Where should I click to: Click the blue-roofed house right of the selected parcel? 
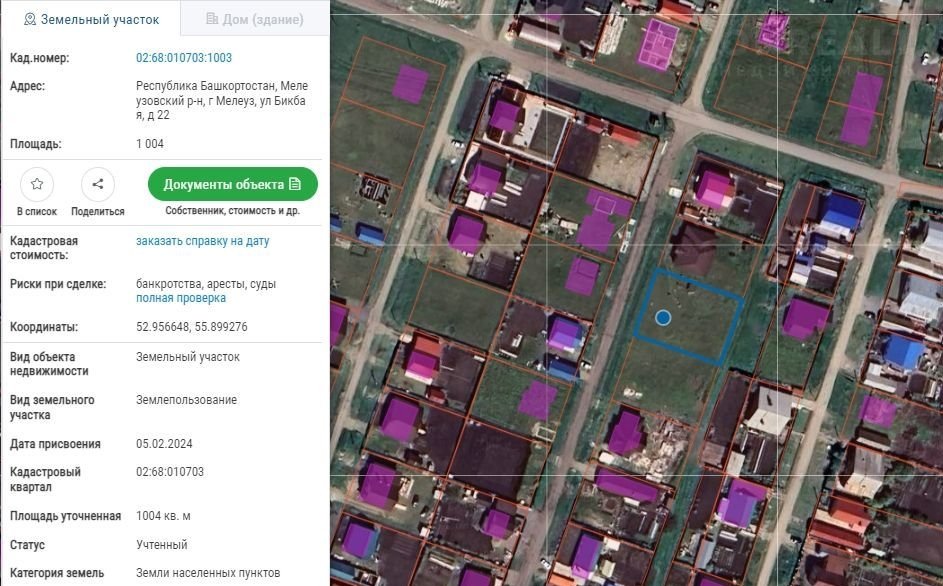[903, 352]
